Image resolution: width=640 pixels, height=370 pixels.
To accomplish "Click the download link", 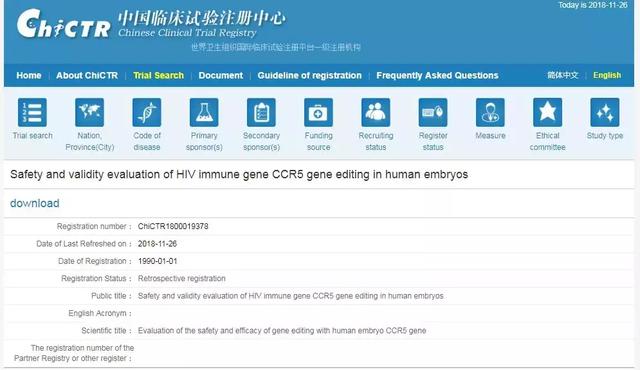I will click(35, 203).
